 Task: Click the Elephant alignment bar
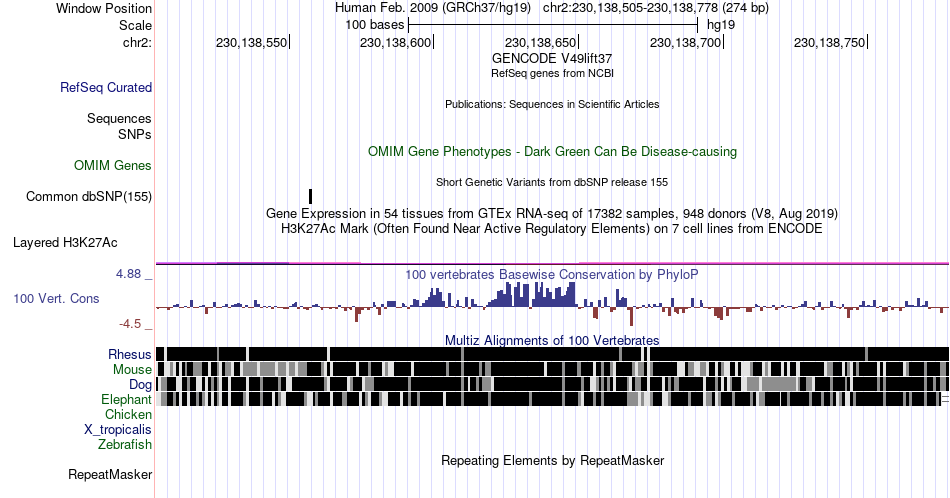[552, 399]
